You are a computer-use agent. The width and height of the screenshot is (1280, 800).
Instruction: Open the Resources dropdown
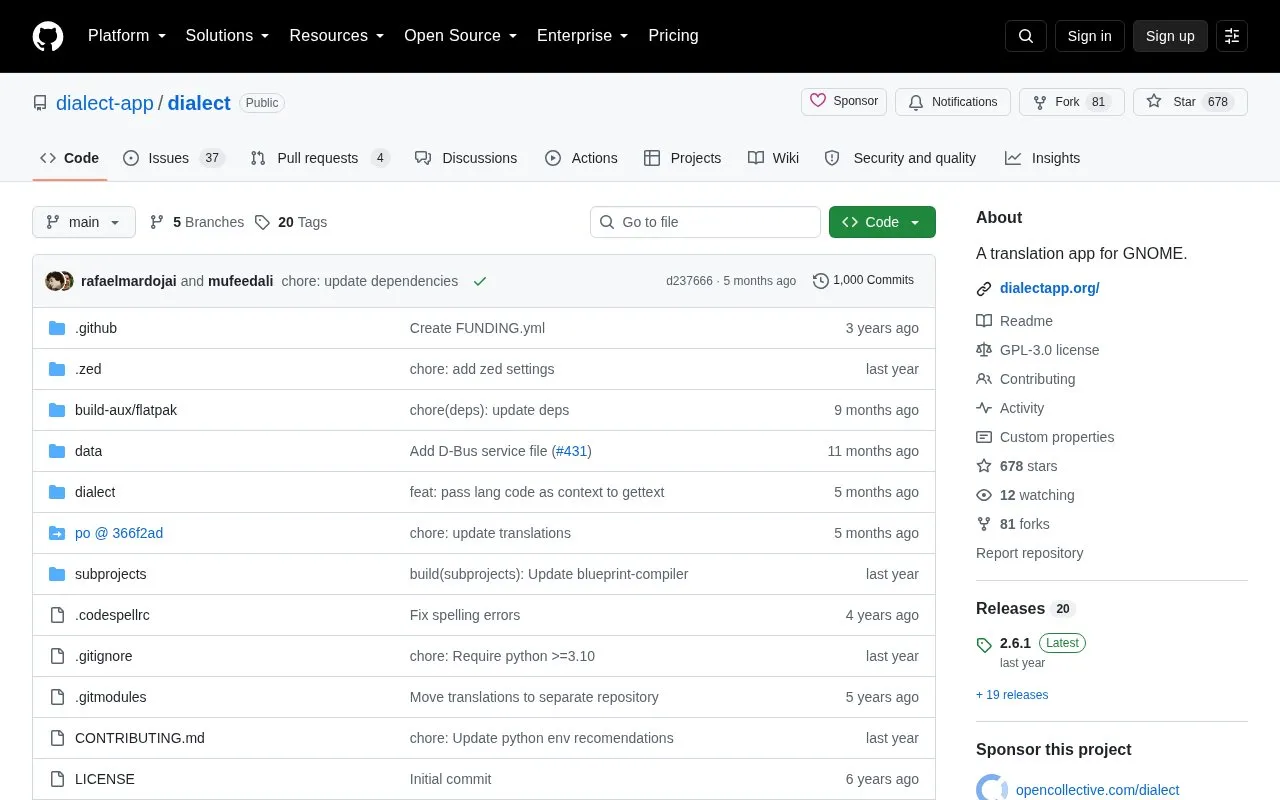[x=337, y=36]
